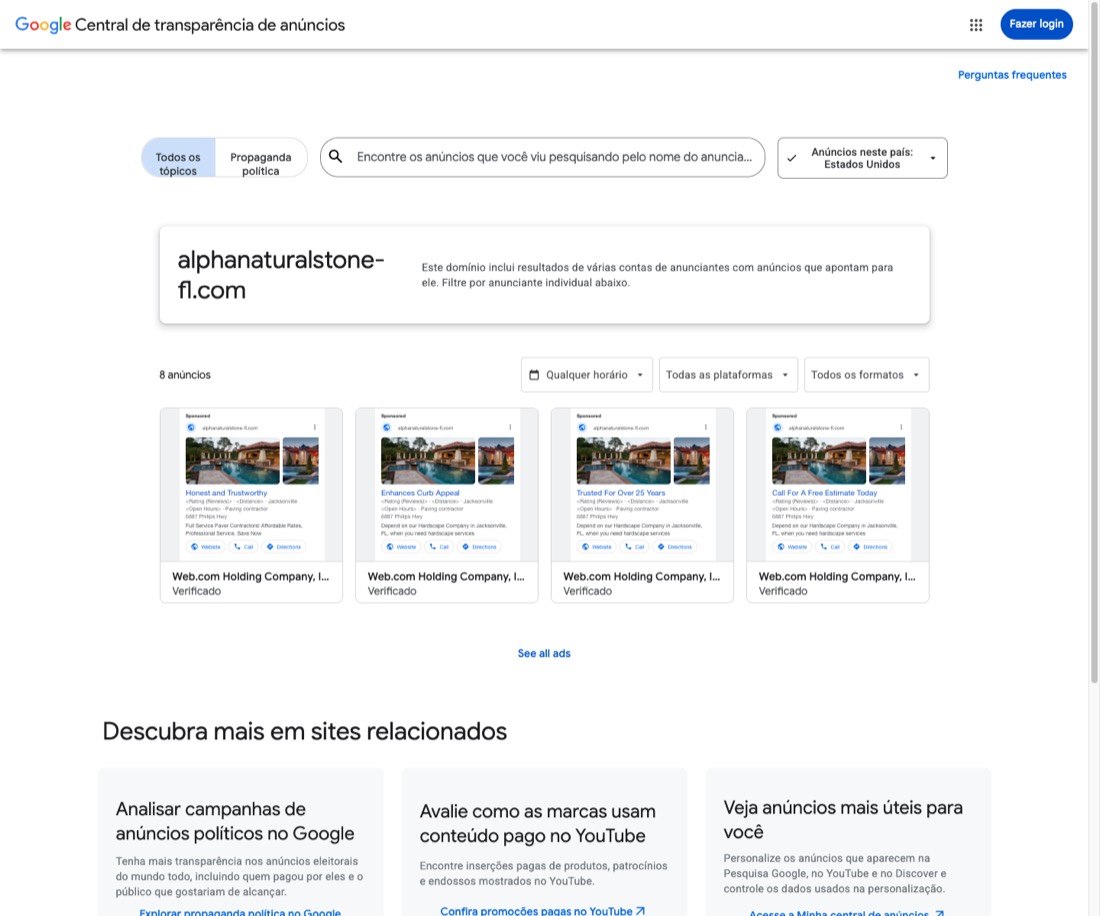This screenshot has height=916, width=1100.
Task: Click the Google logo in header
Action: tap(43, 25)
